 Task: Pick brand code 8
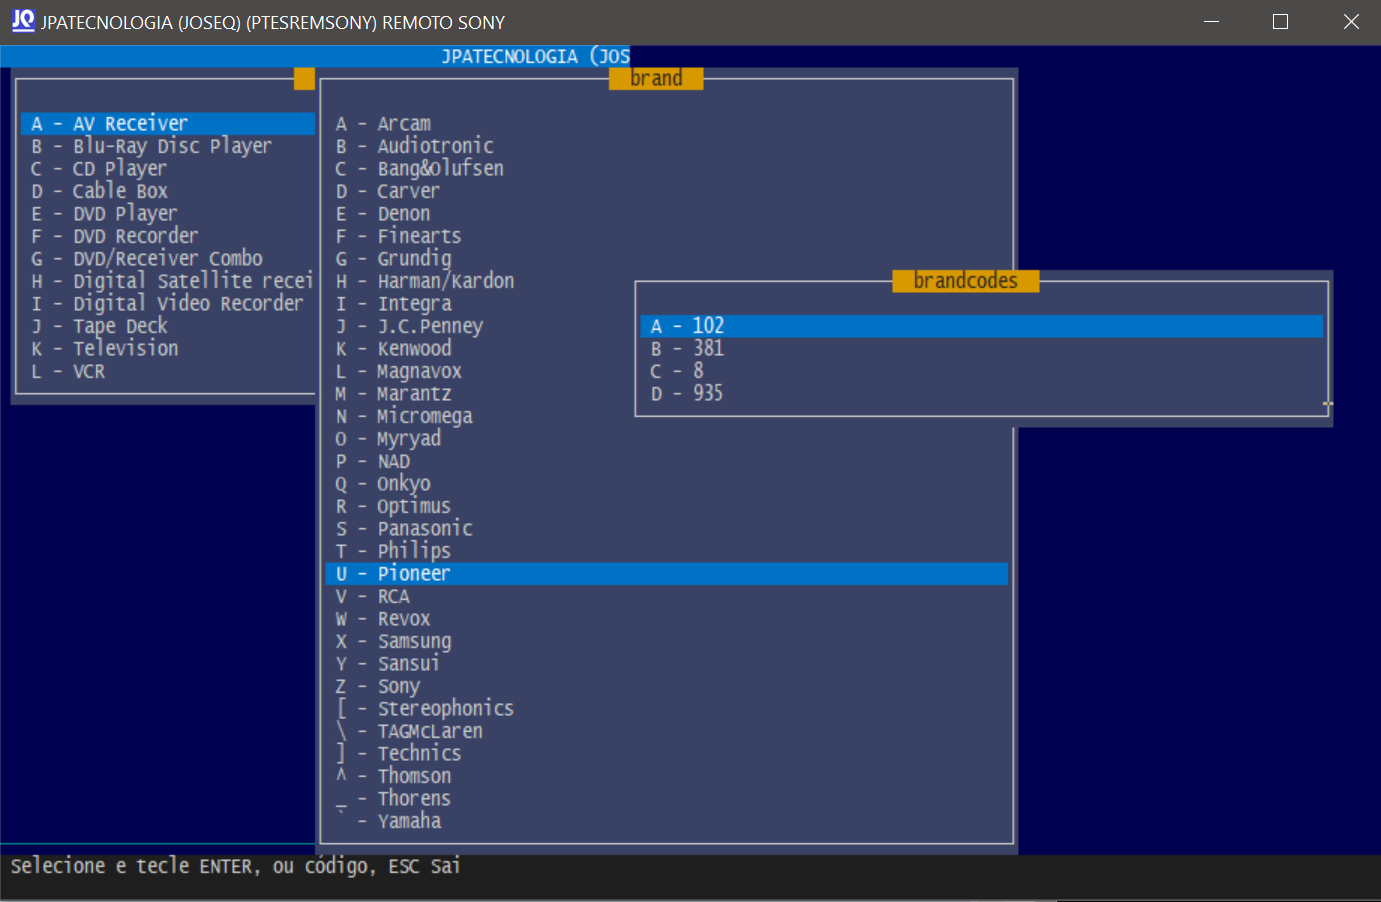pyautogui.click(x=698, y=371)
